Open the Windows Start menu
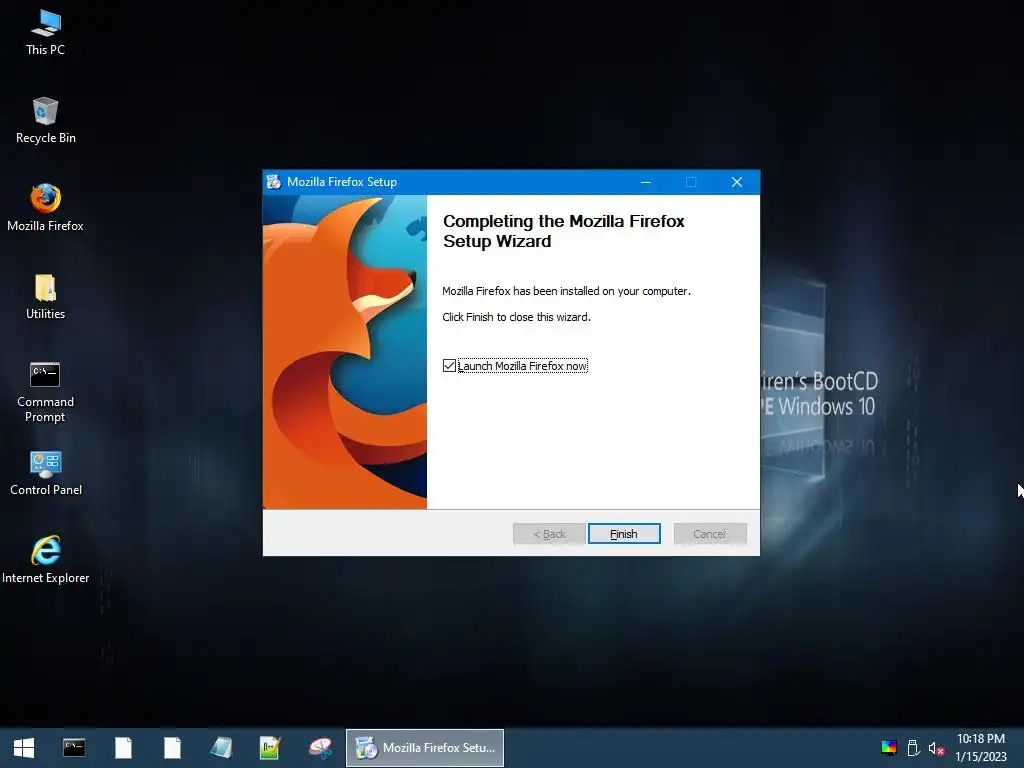The width and height of the screenshot is (1024, 768). coord(24,748)
